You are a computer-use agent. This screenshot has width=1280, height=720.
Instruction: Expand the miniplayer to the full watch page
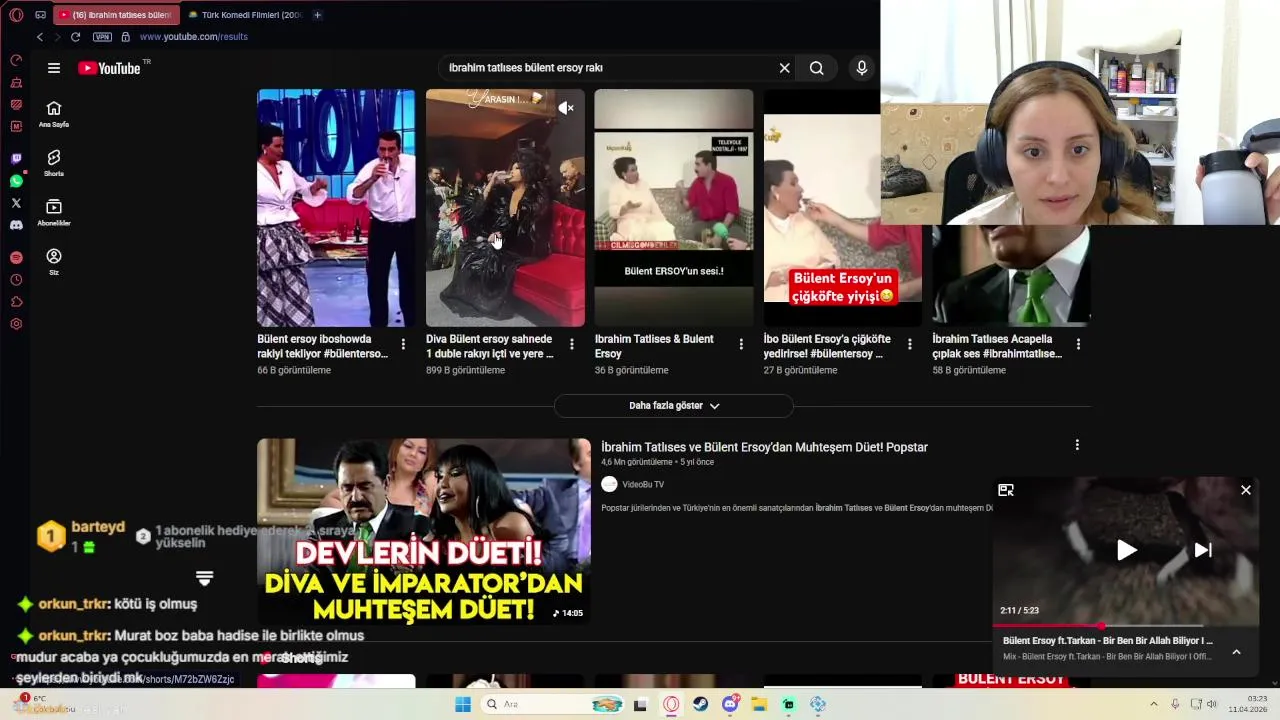tap(1006, 490)
